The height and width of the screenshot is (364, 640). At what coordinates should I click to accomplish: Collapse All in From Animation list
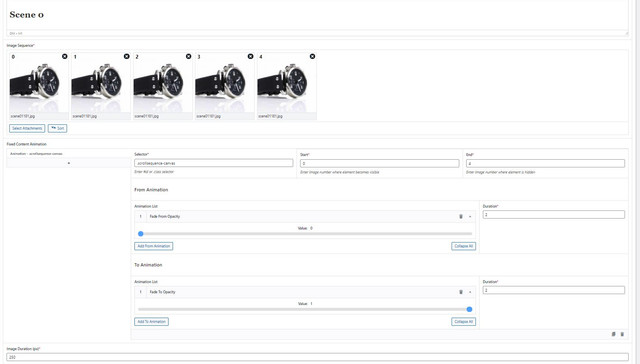464,246
